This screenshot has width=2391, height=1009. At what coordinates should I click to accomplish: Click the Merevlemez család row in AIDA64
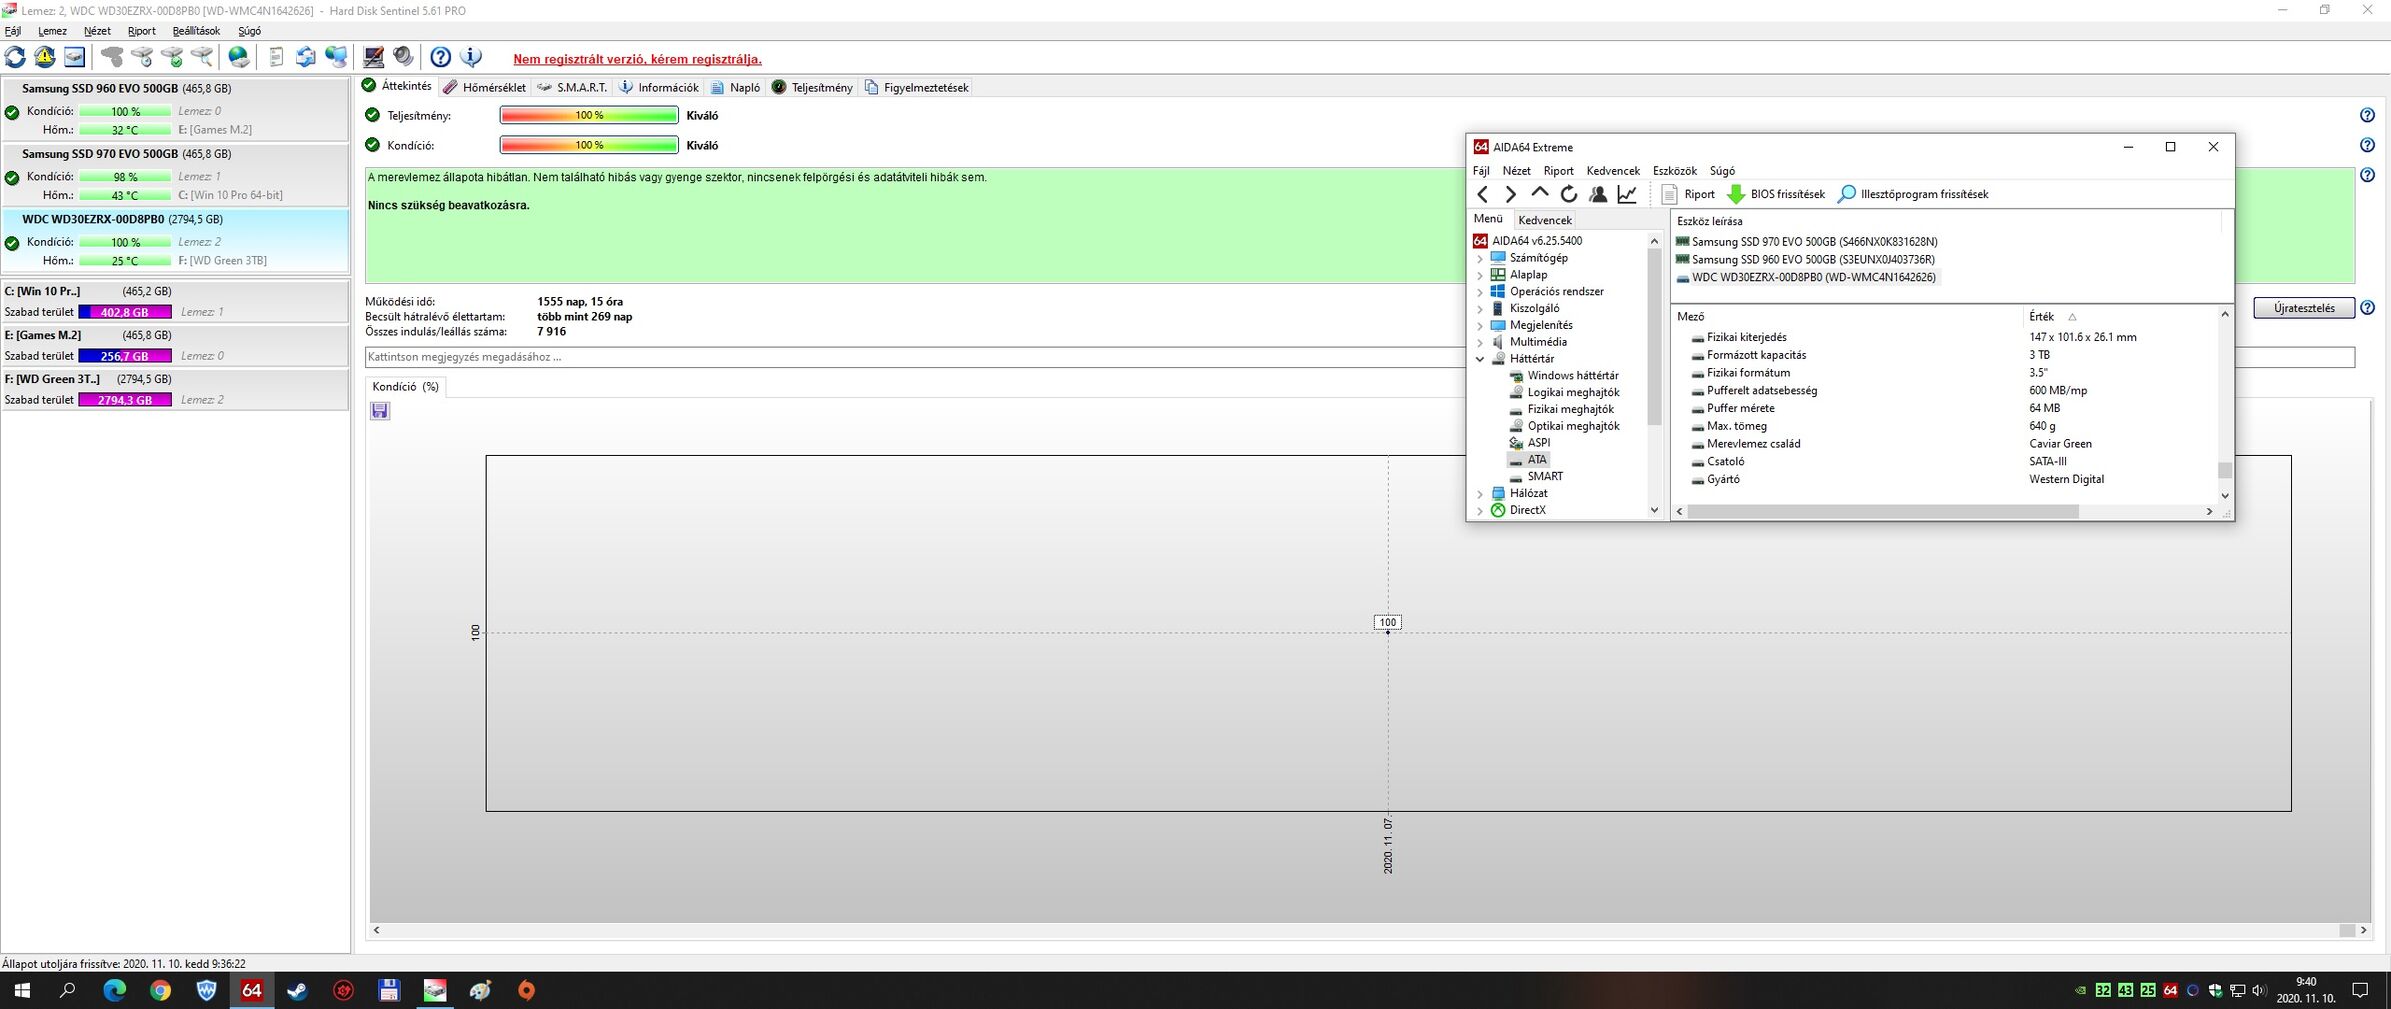(x=1946, y=444)
